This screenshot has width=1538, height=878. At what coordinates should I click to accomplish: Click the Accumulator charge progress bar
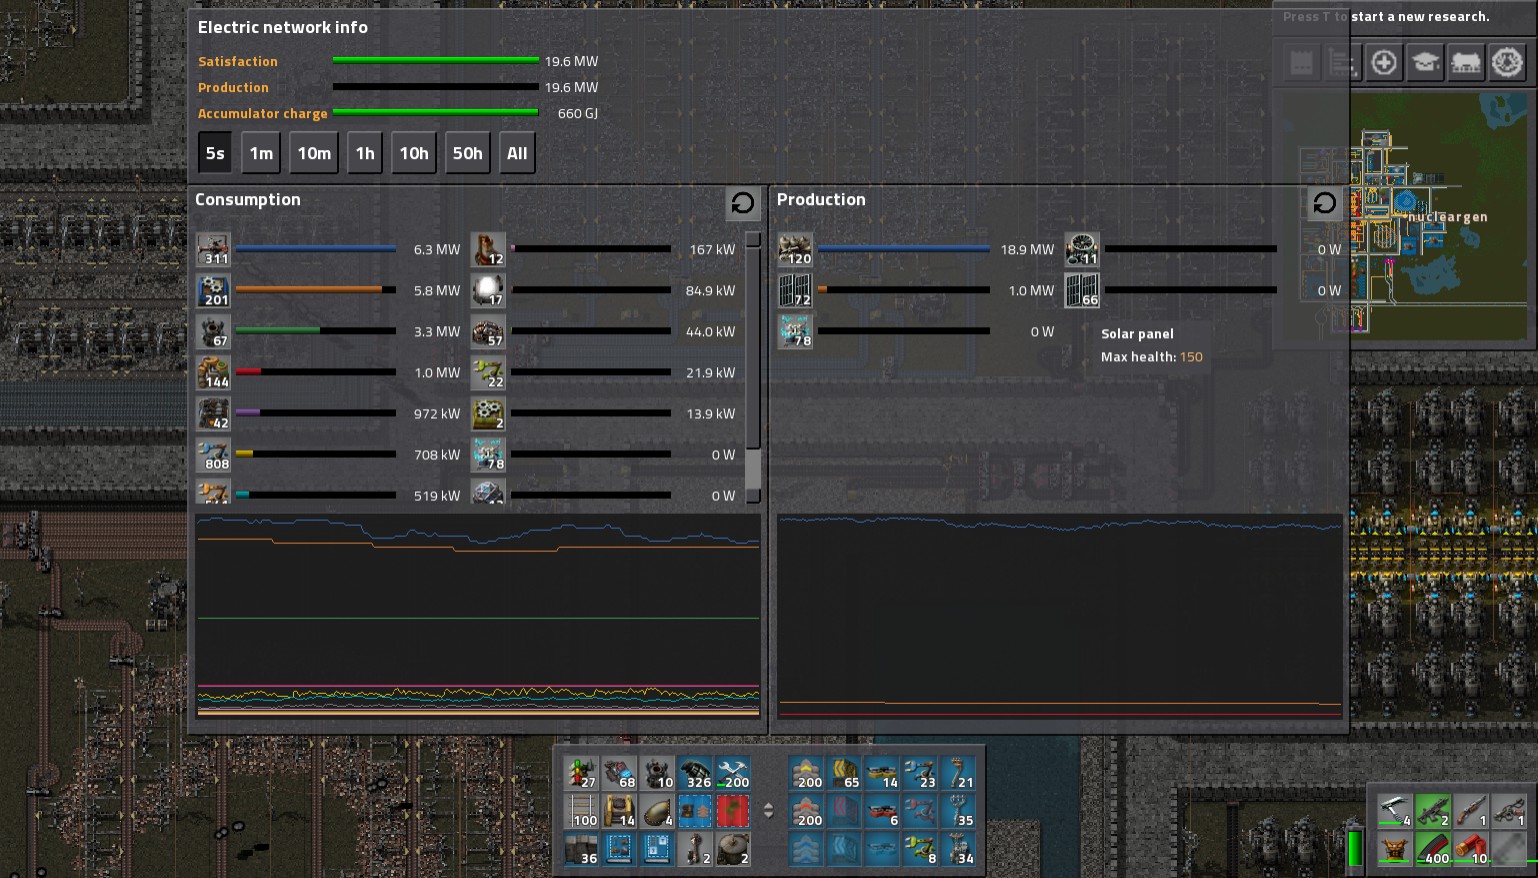pyautogui.click(x=435, y=113)
